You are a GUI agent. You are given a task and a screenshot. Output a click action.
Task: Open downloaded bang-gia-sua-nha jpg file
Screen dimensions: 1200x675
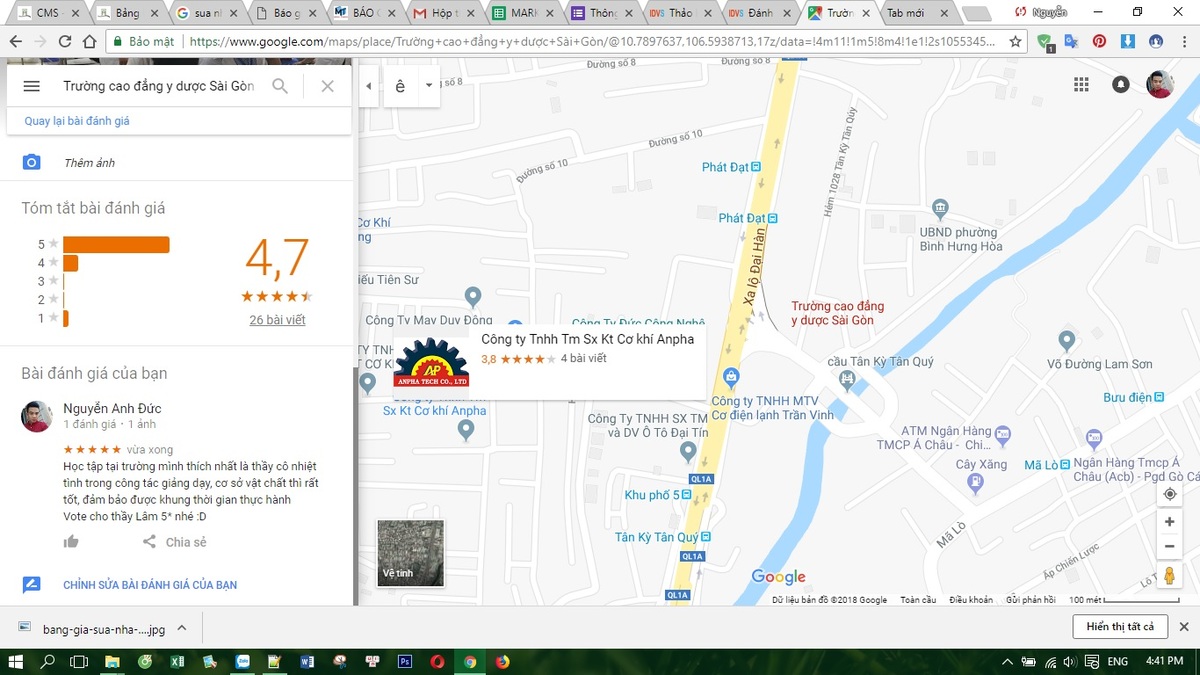(90, 629)
